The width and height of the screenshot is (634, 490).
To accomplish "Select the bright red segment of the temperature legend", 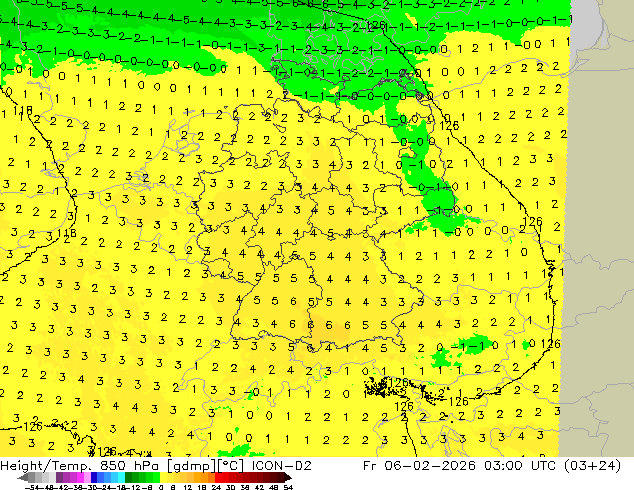I will pyautogui.click(x=218, y=477).
